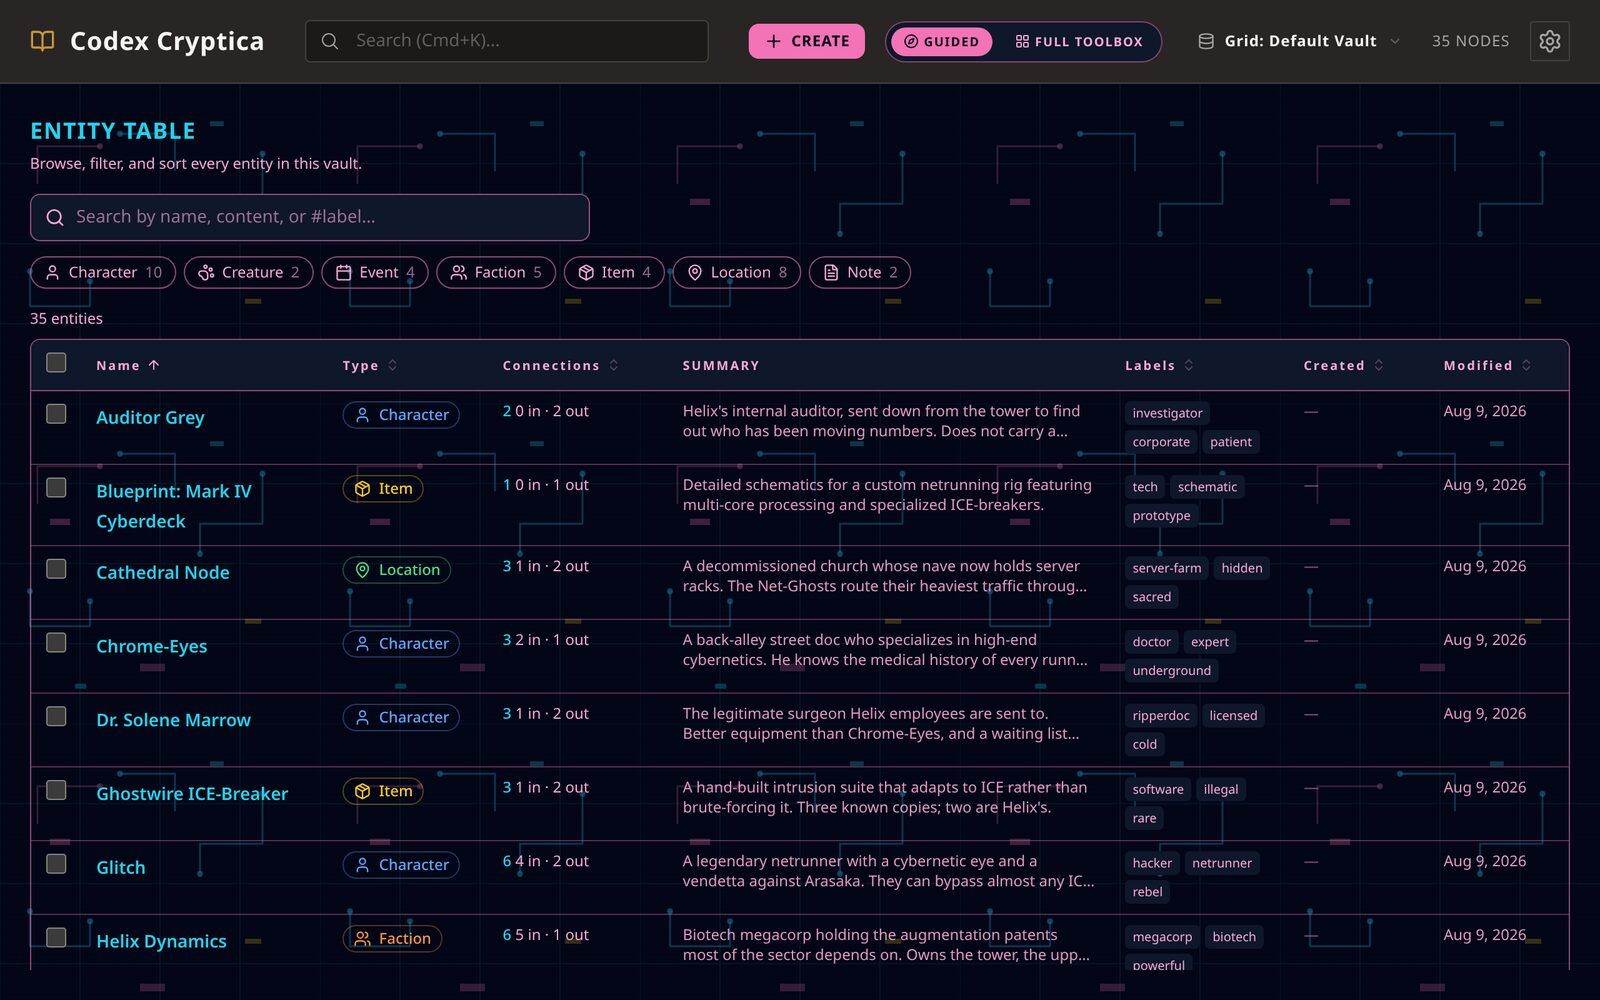Sort table by Type column
Screen dimensions: 1600x1000
(370, 366)
